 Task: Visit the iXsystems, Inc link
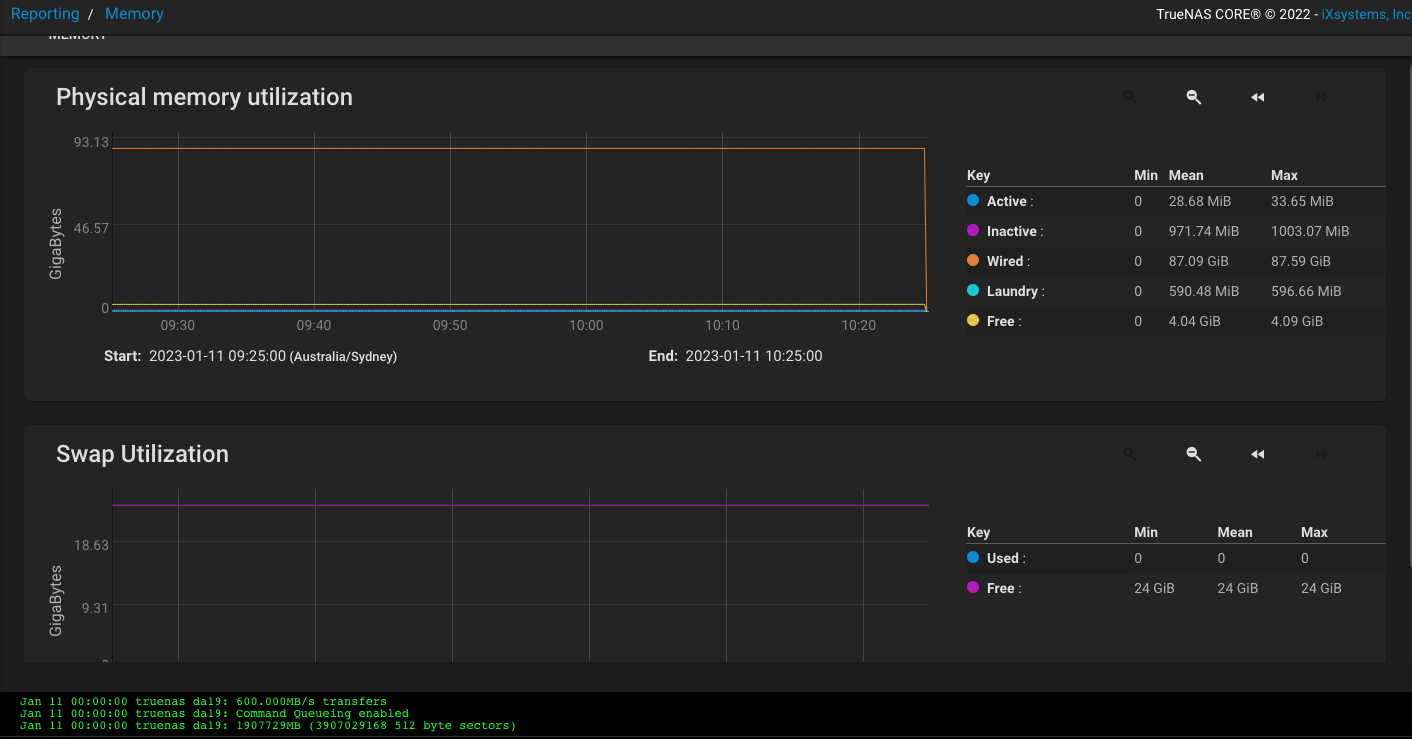[1366, 15]
